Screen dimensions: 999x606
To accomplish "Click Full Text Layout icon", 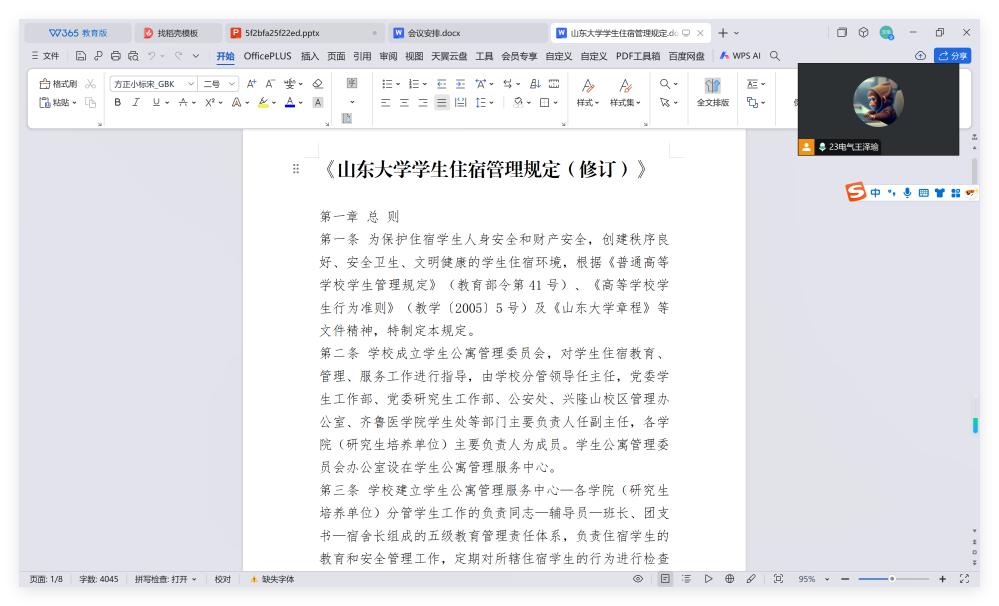I will 712,92.
